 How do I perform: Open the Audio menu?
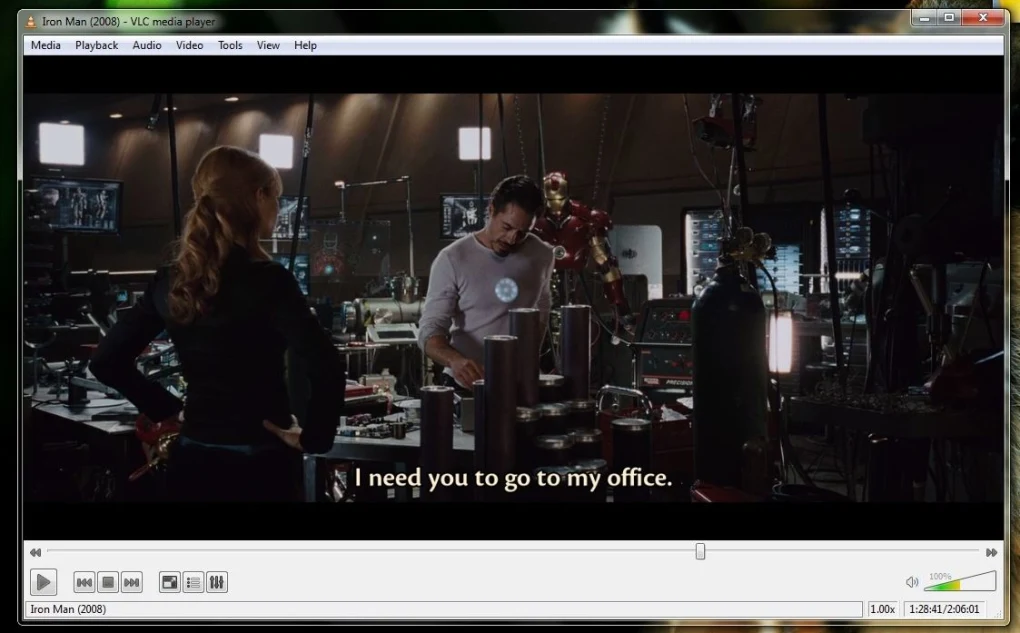[x=147, y=45]
